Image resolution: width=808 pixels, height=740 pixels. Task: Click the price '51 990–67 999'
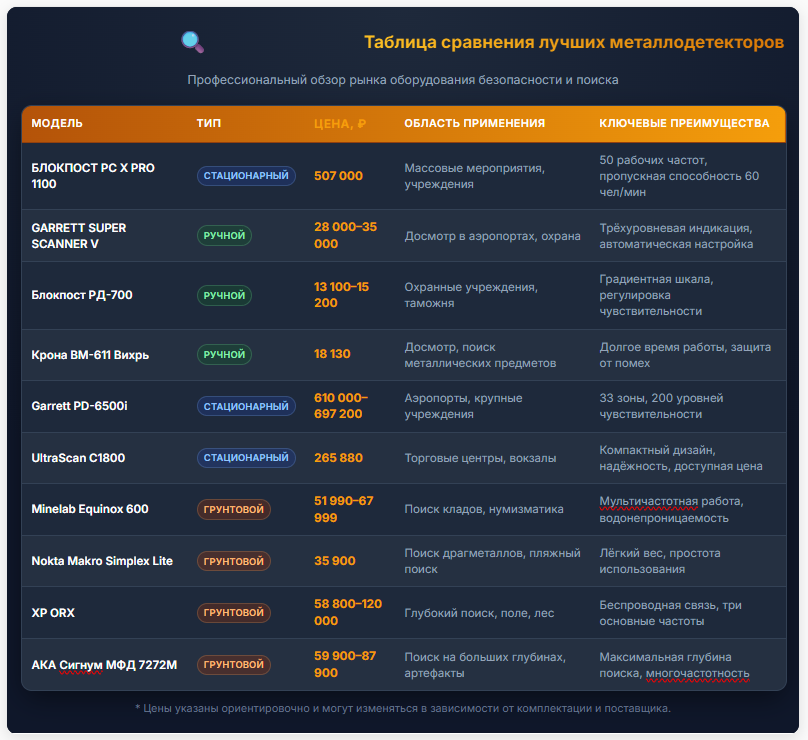(x=344, y=509)
